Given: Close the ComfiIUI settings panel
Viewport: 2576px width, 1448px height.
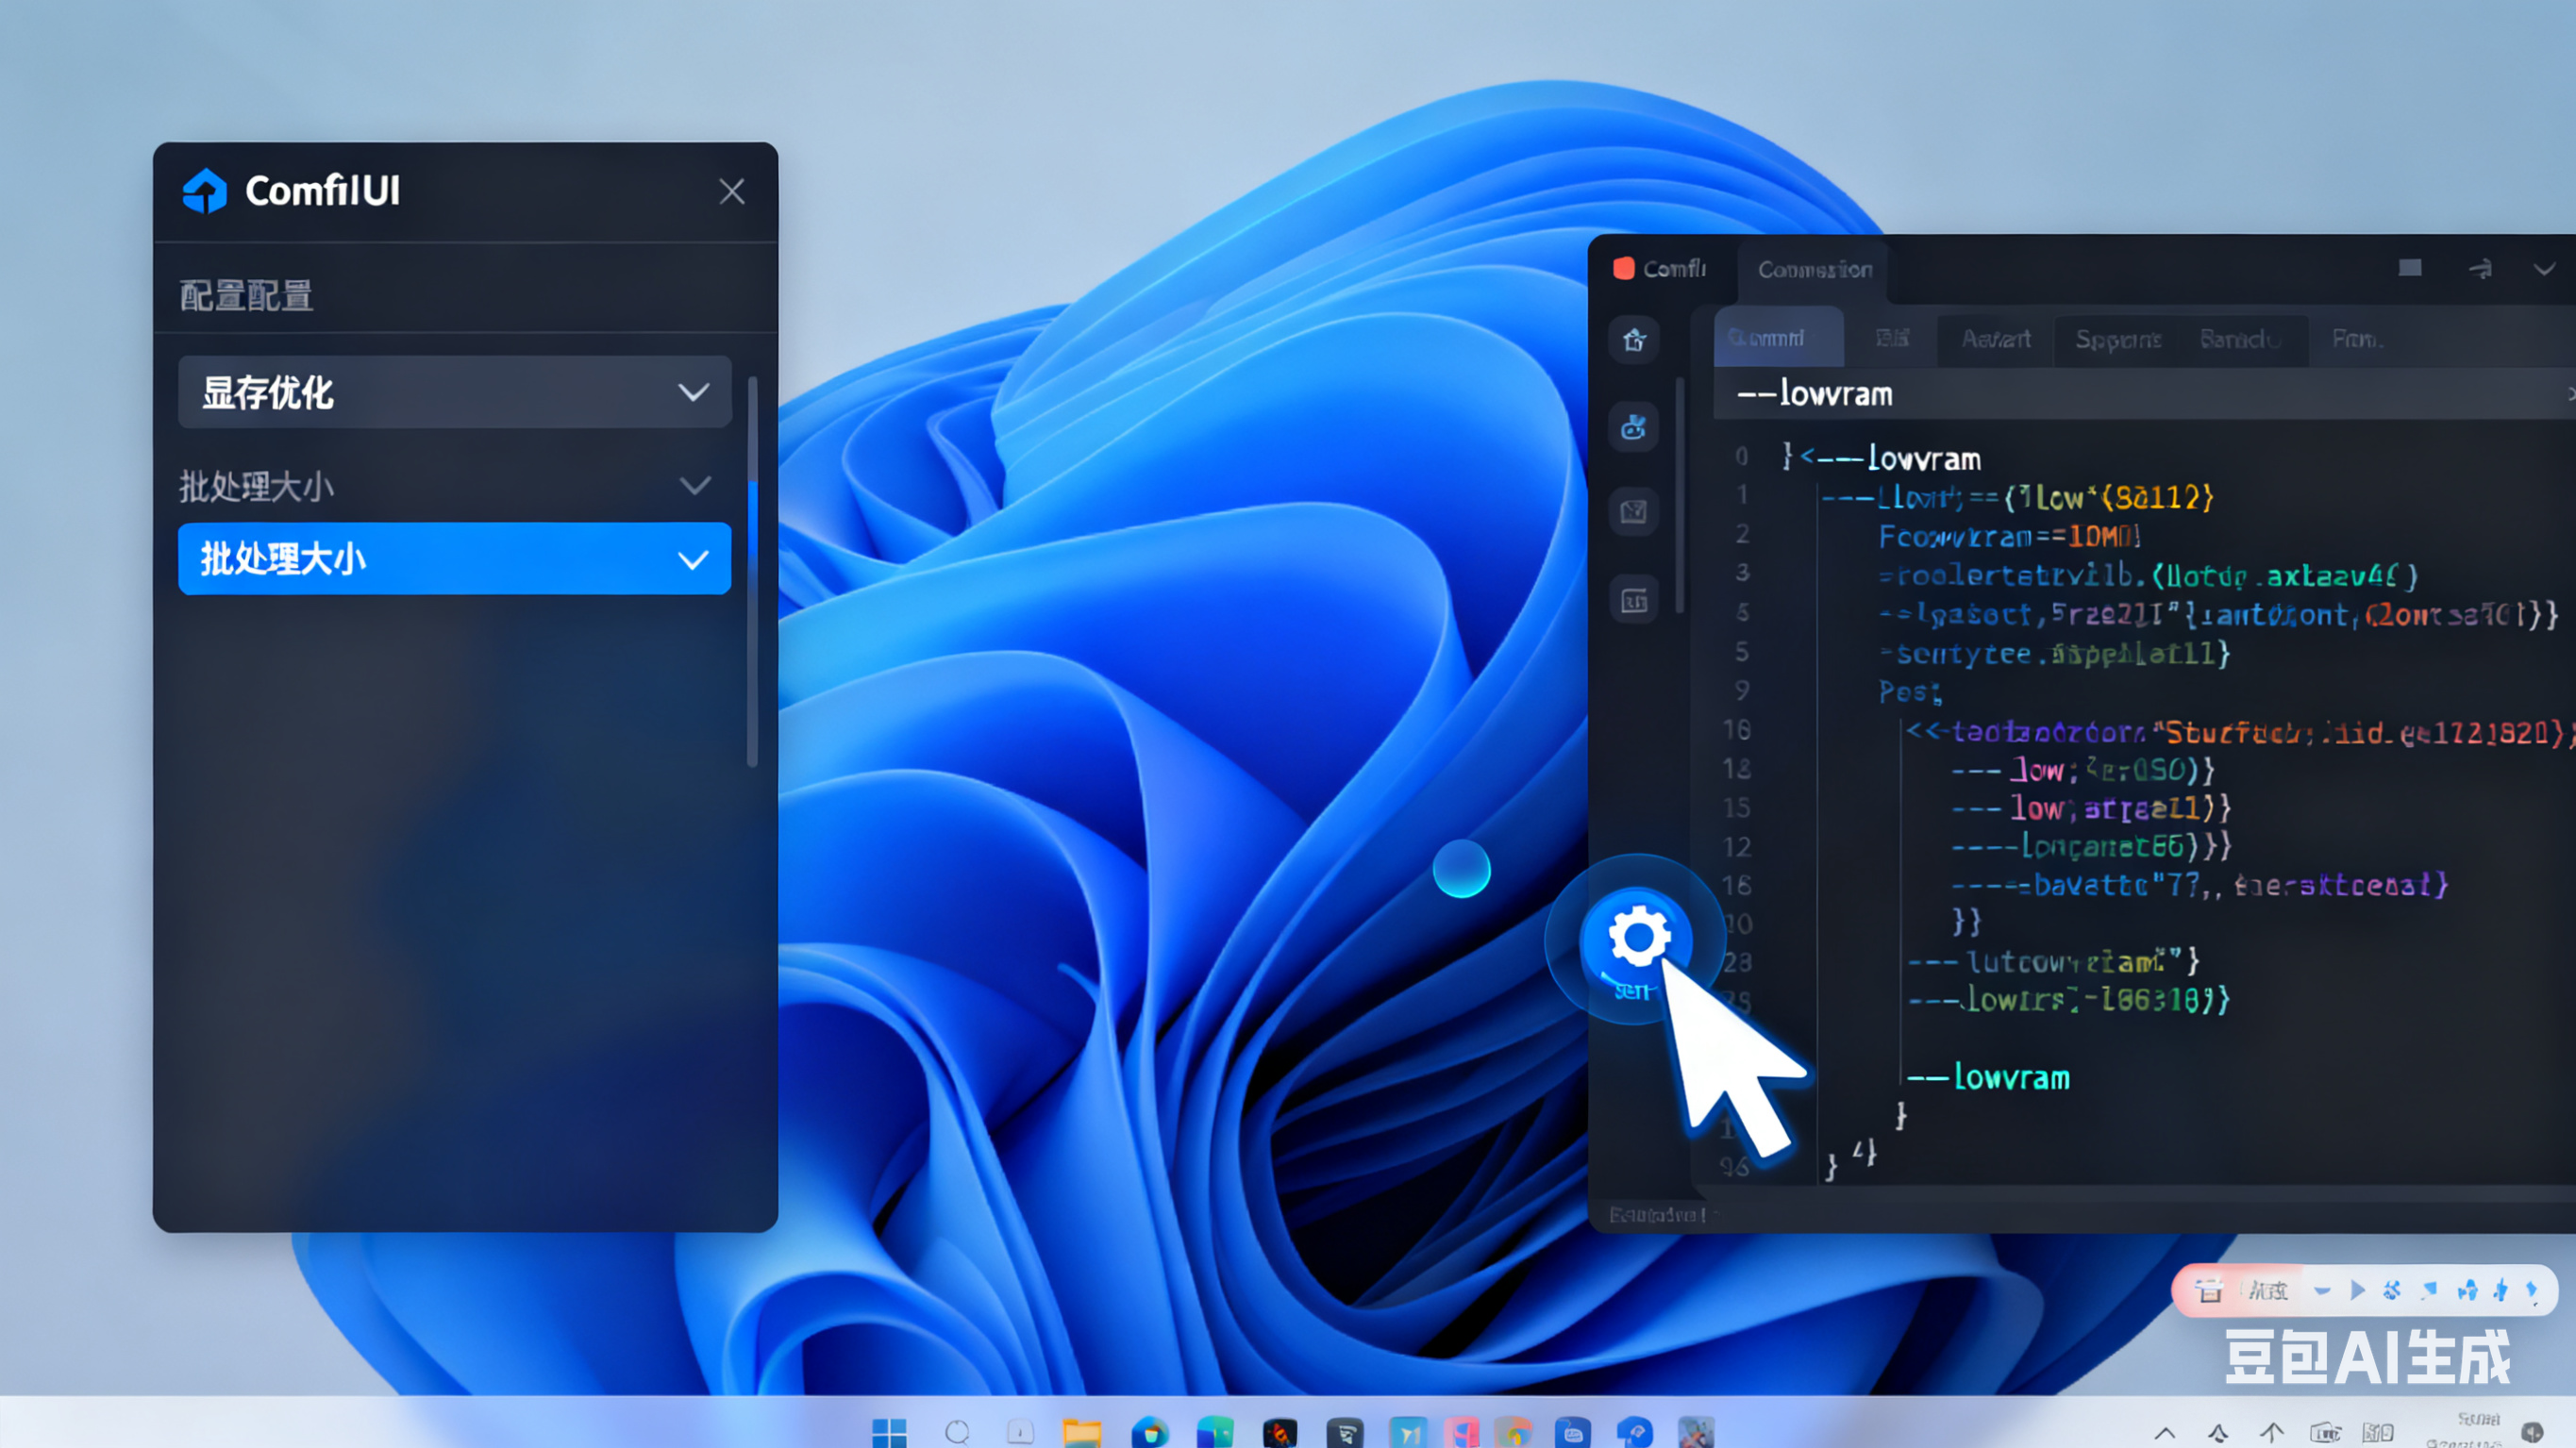Looking at the screenshot, I should (x=732, y=191).
